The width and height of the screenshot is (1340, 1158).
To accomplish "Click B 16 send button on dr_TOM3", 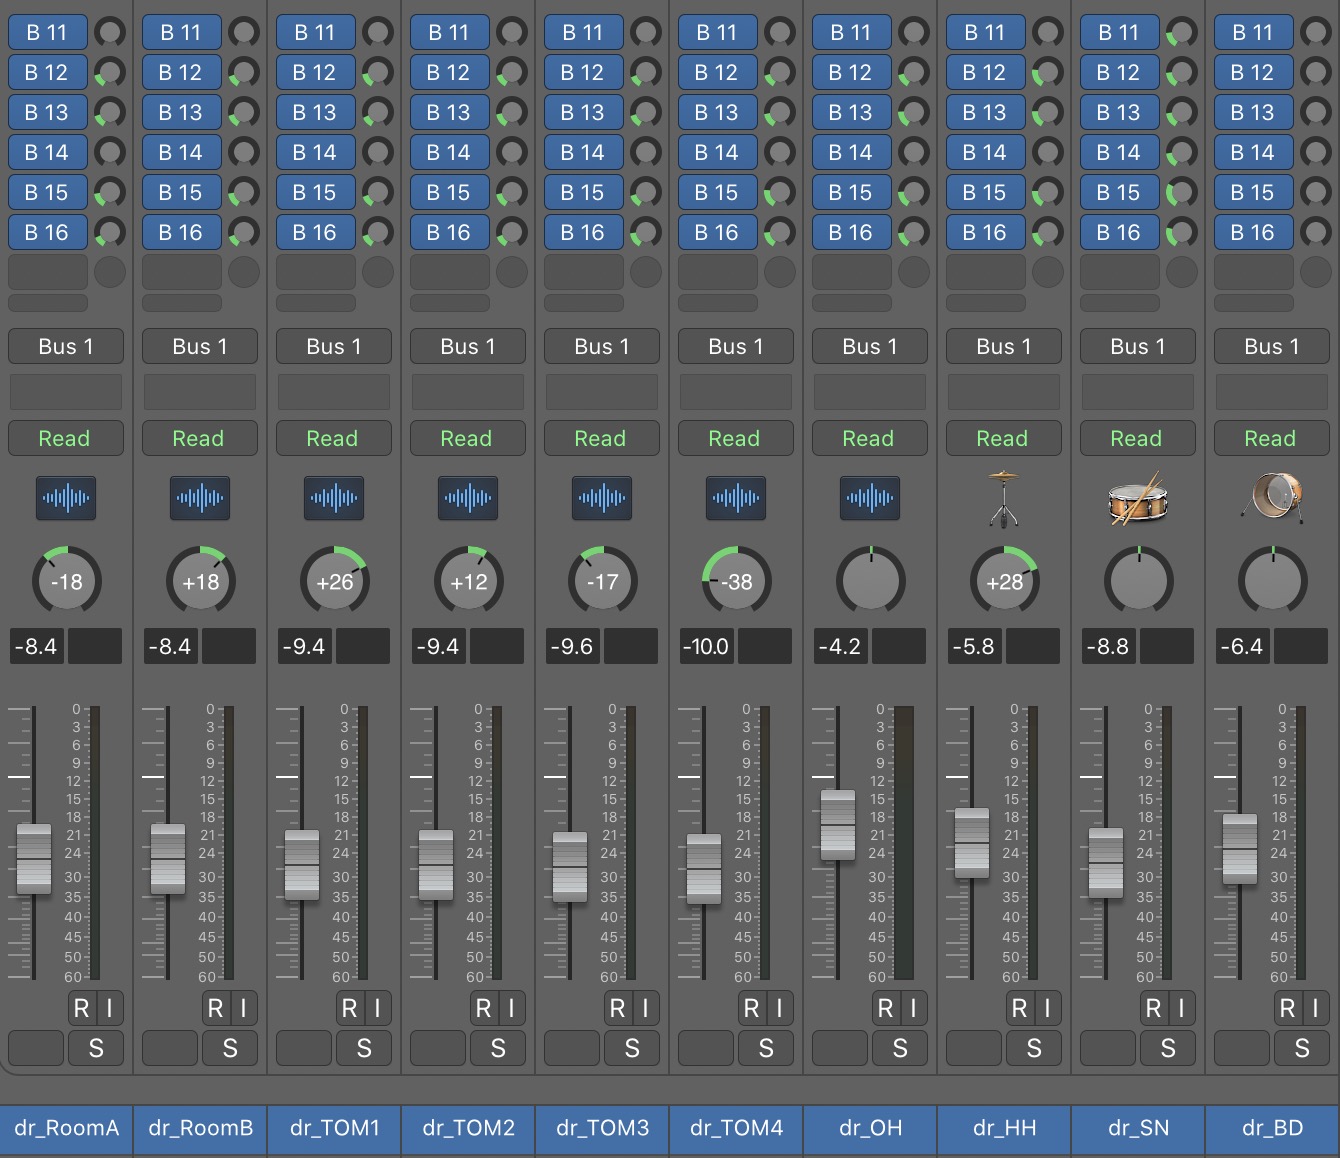I will pyautogui.click(x=582, y=233).
